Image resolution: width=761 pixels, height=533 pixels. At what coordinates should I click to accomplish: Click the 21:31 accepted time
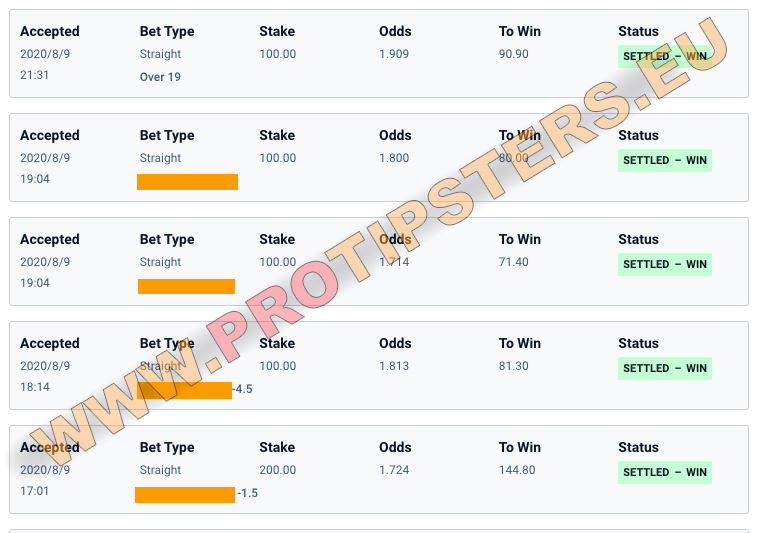click(x=34, y=75)
